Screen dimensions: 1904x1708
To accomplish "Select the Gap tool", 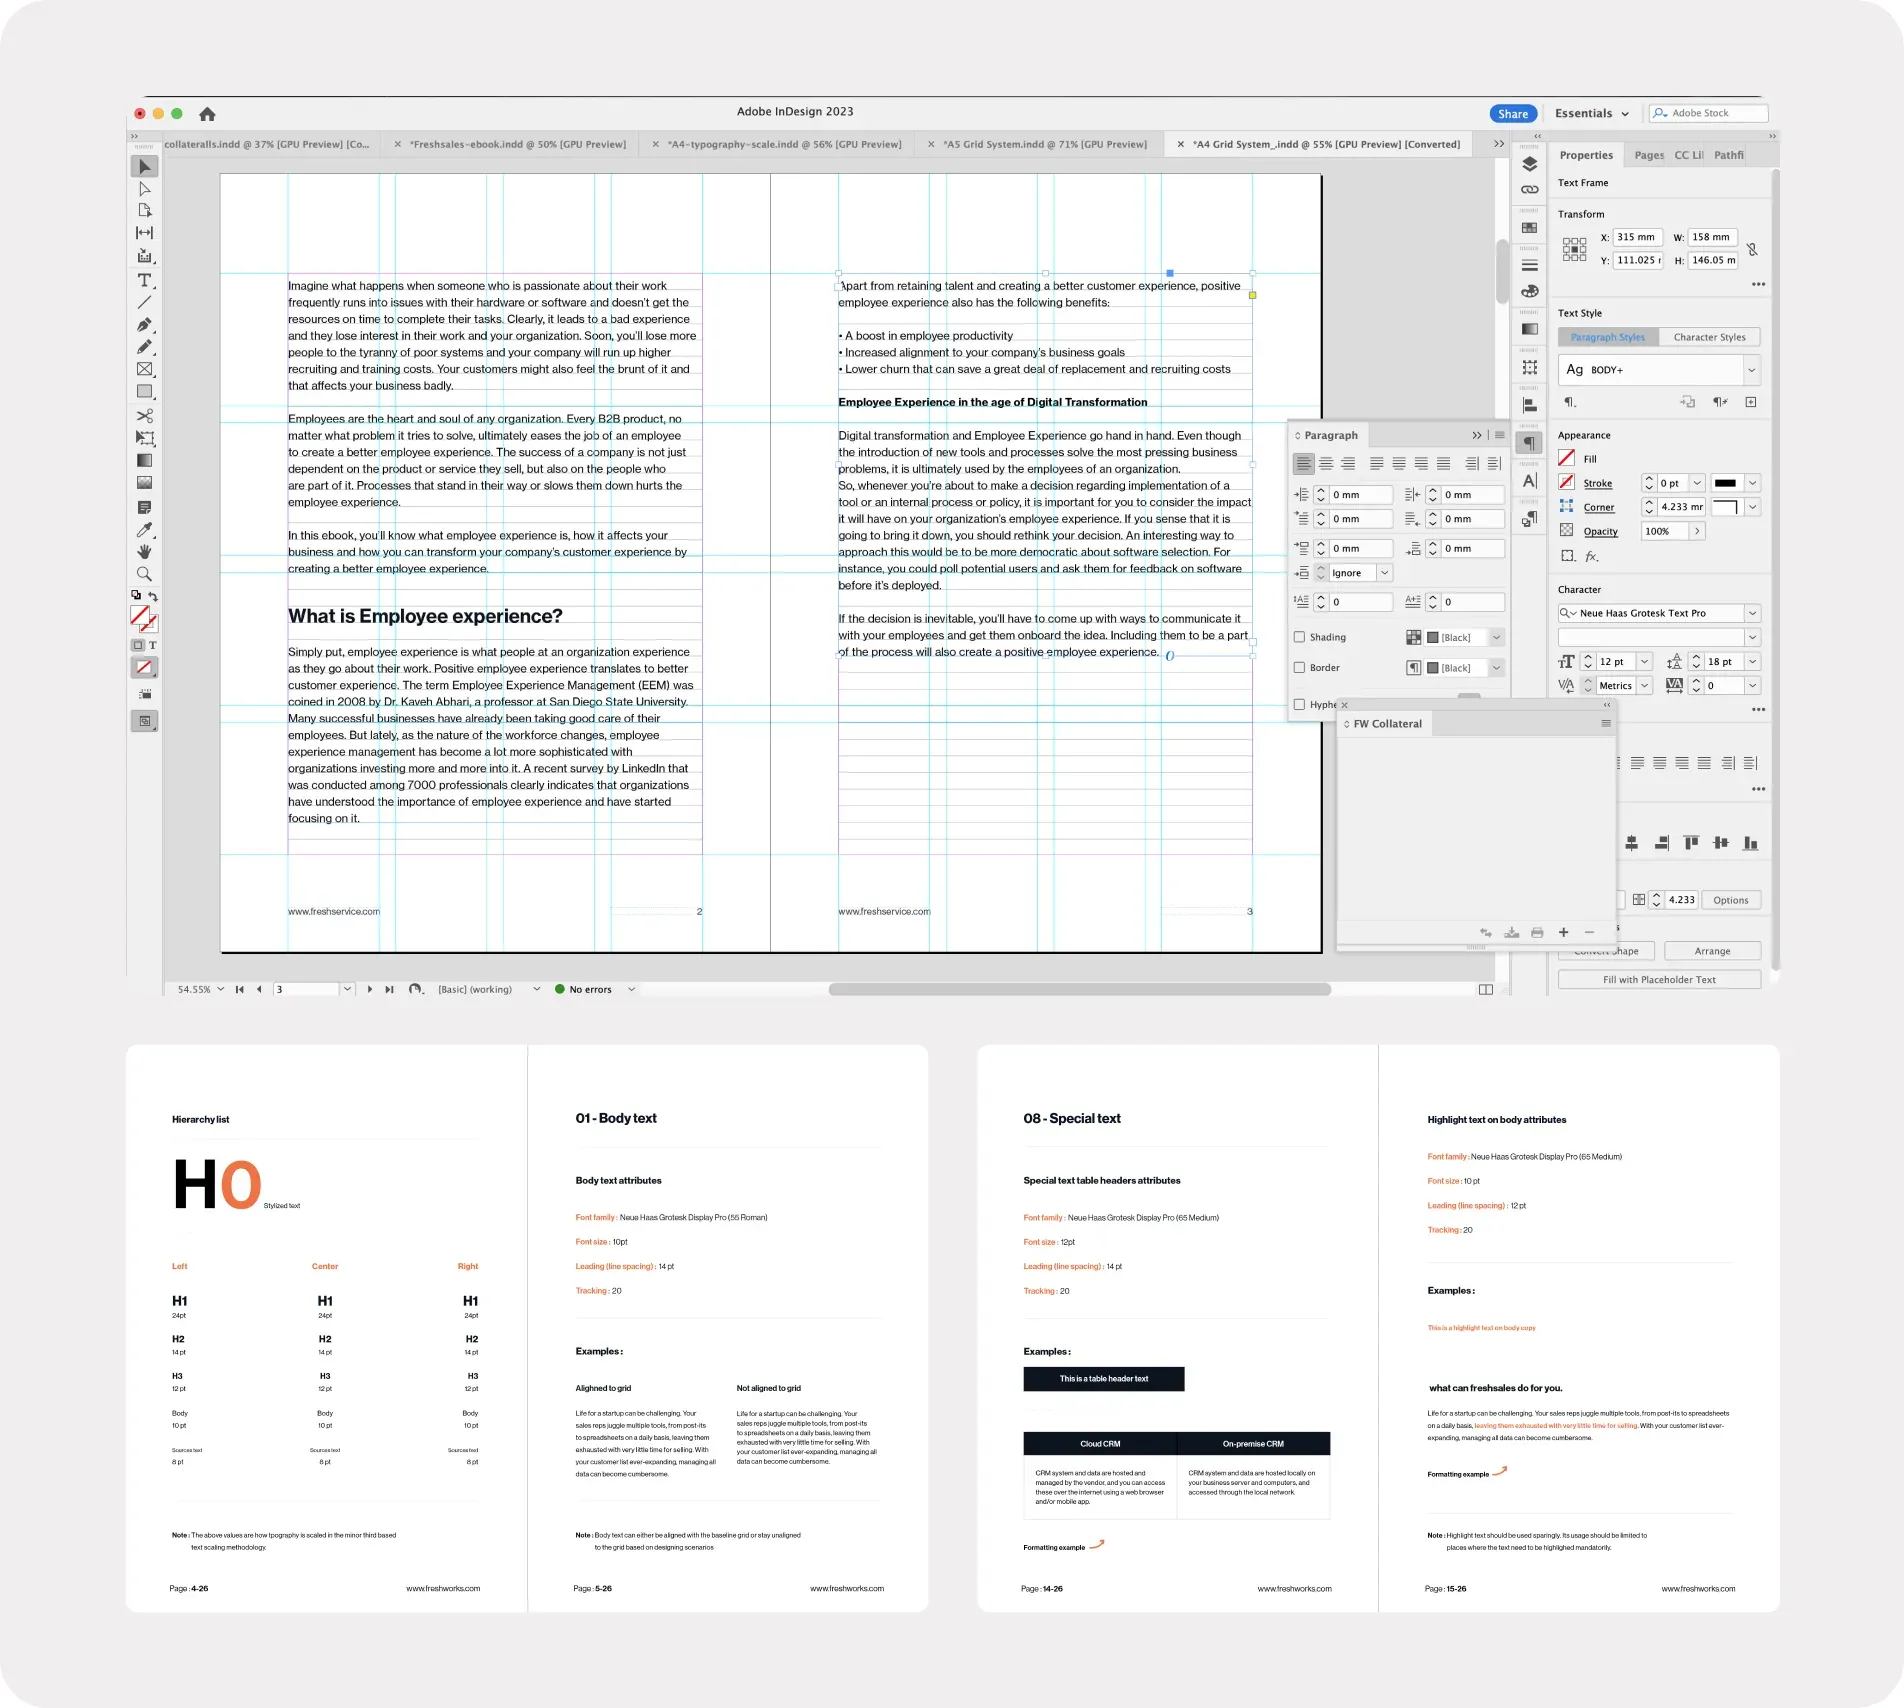I will pos(144,233).
